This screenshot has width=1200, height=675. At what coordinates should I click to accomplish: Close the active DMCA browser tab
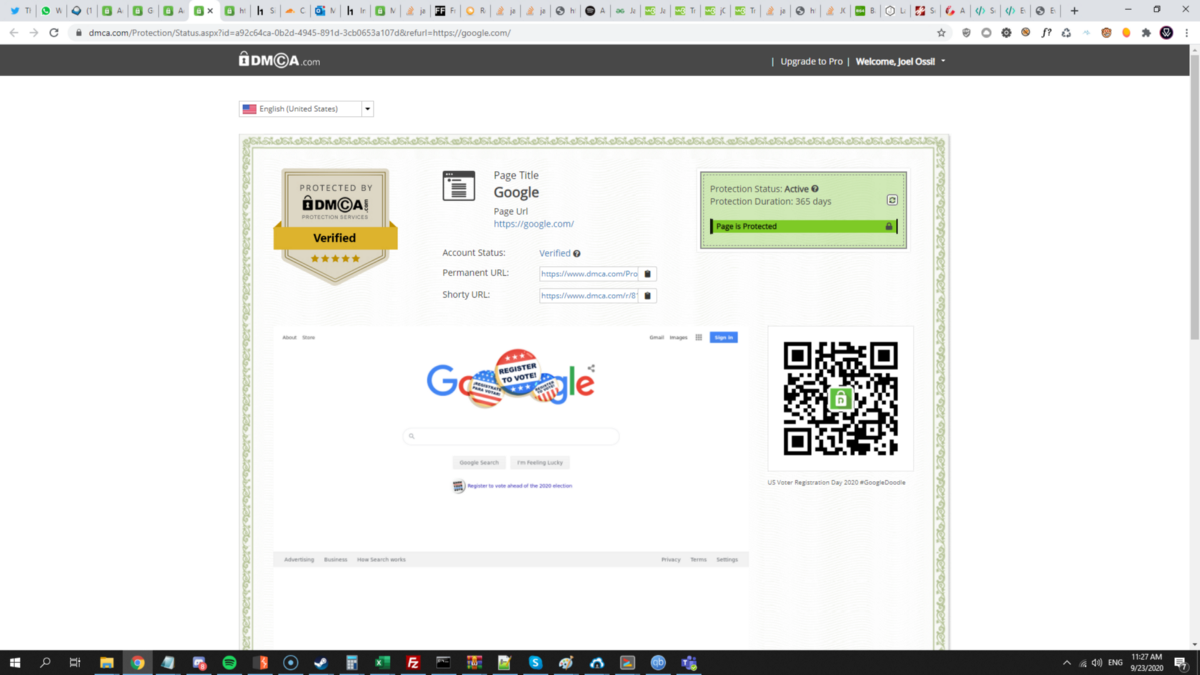[x=210, y=11]
